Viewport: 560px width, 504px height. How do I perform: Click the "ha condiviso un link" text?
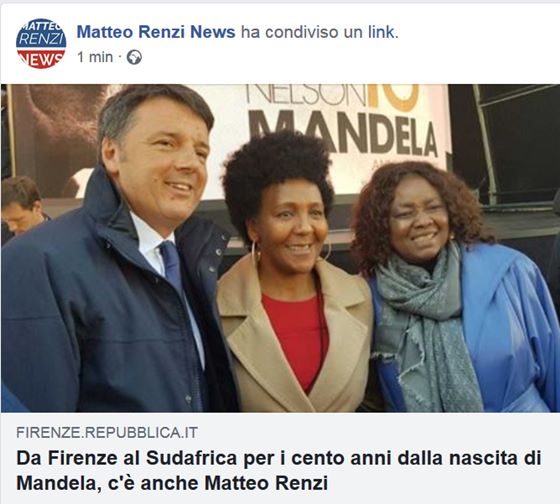pyautogui.click(x=320, y=32)
